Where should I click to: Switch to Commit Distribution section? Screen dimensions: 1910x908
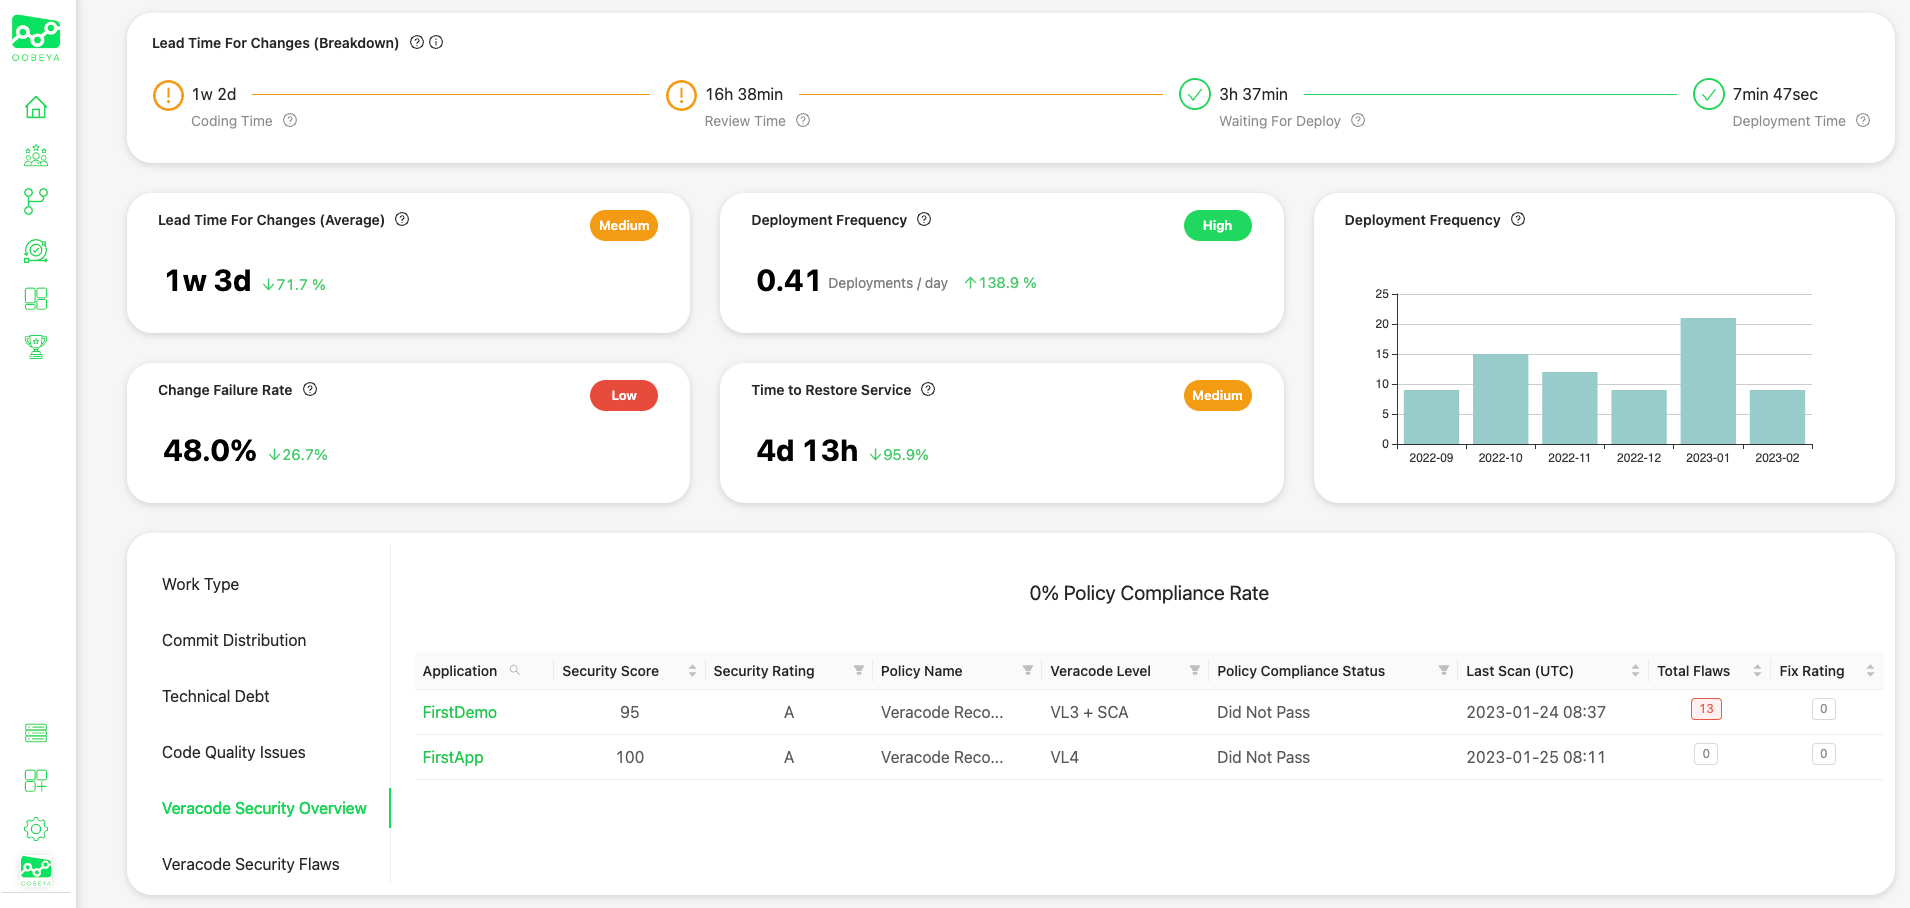coord(234,640)
